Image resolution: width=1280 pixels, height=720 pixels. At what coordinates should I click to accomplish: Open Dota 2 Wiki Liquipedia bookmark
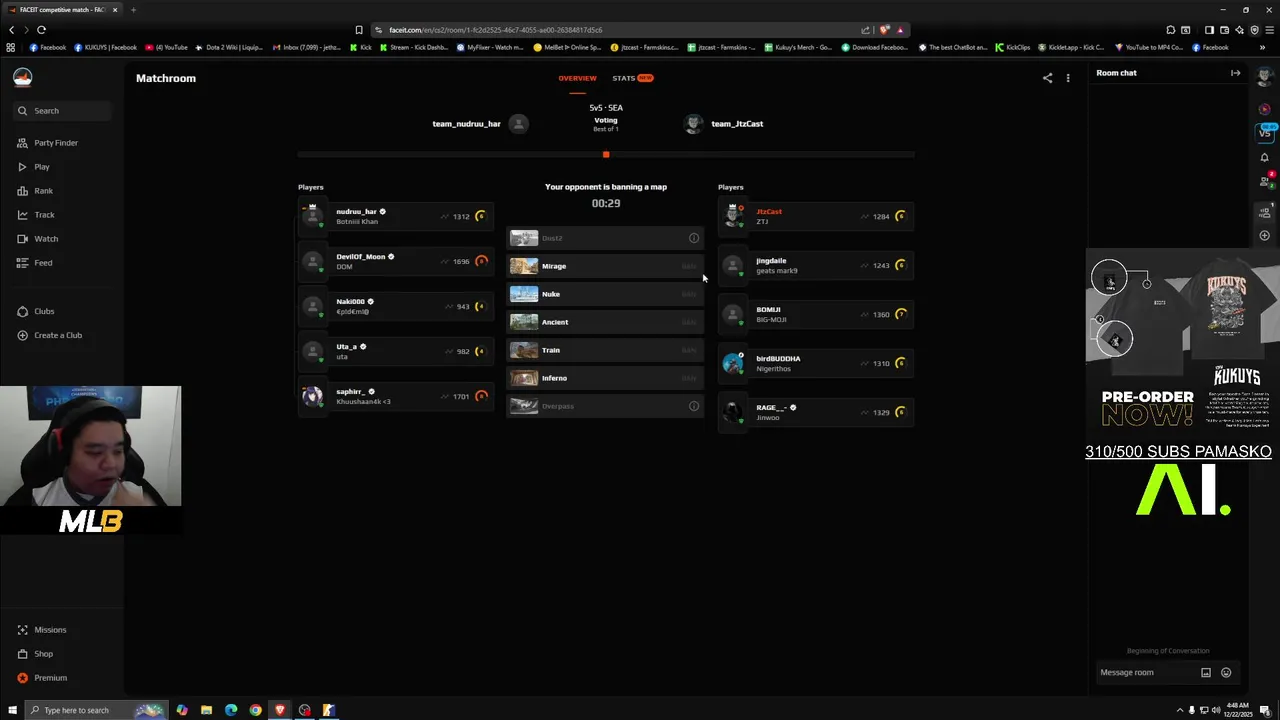pos(229,47)
